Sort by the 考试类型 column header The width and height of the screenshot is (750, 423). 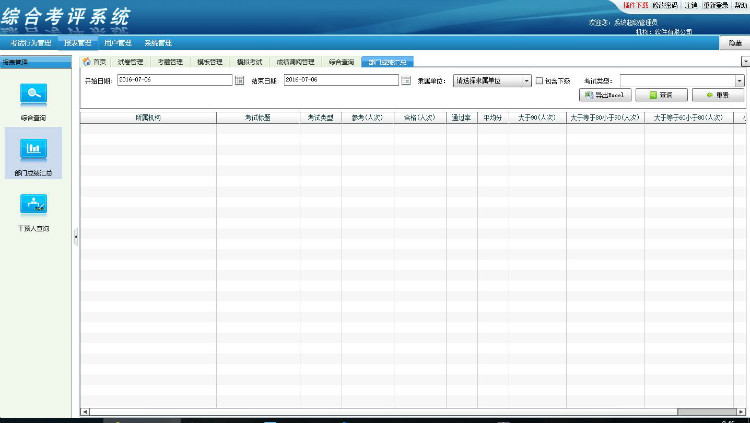(x=321, y=118)
